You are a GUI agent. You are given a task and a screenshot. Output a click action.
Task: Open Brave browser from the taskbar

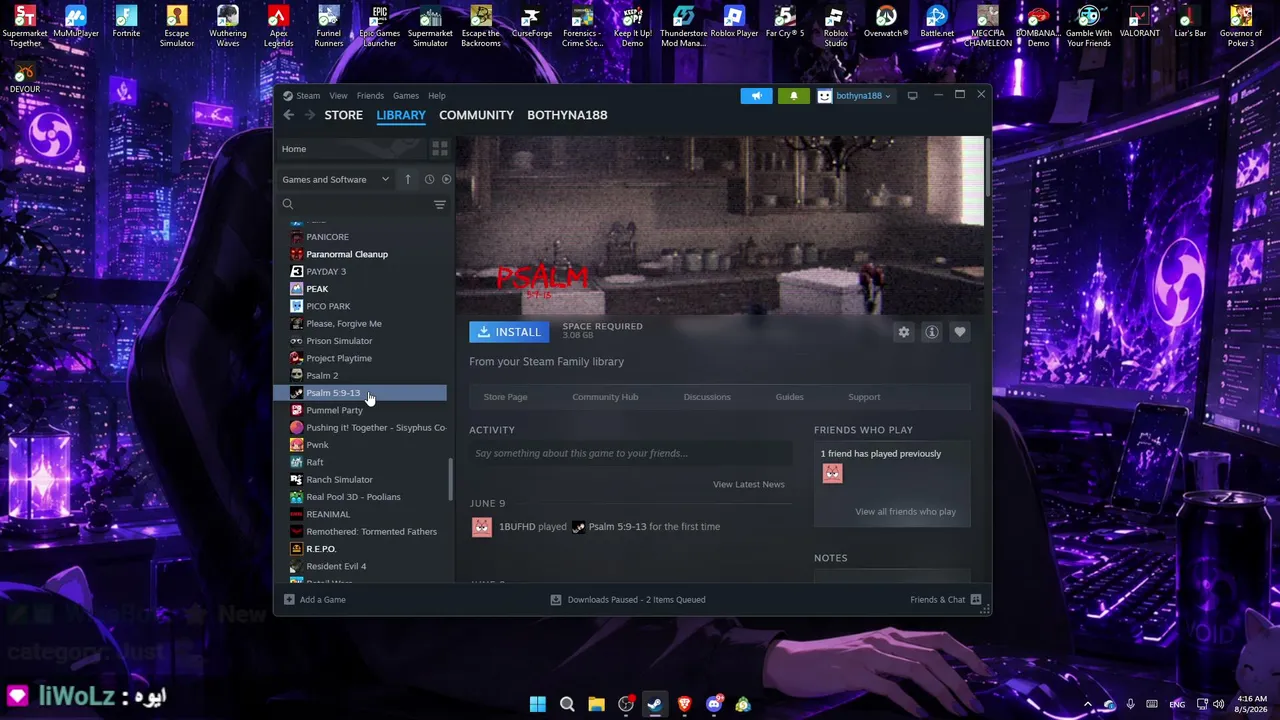coord(684,704)
